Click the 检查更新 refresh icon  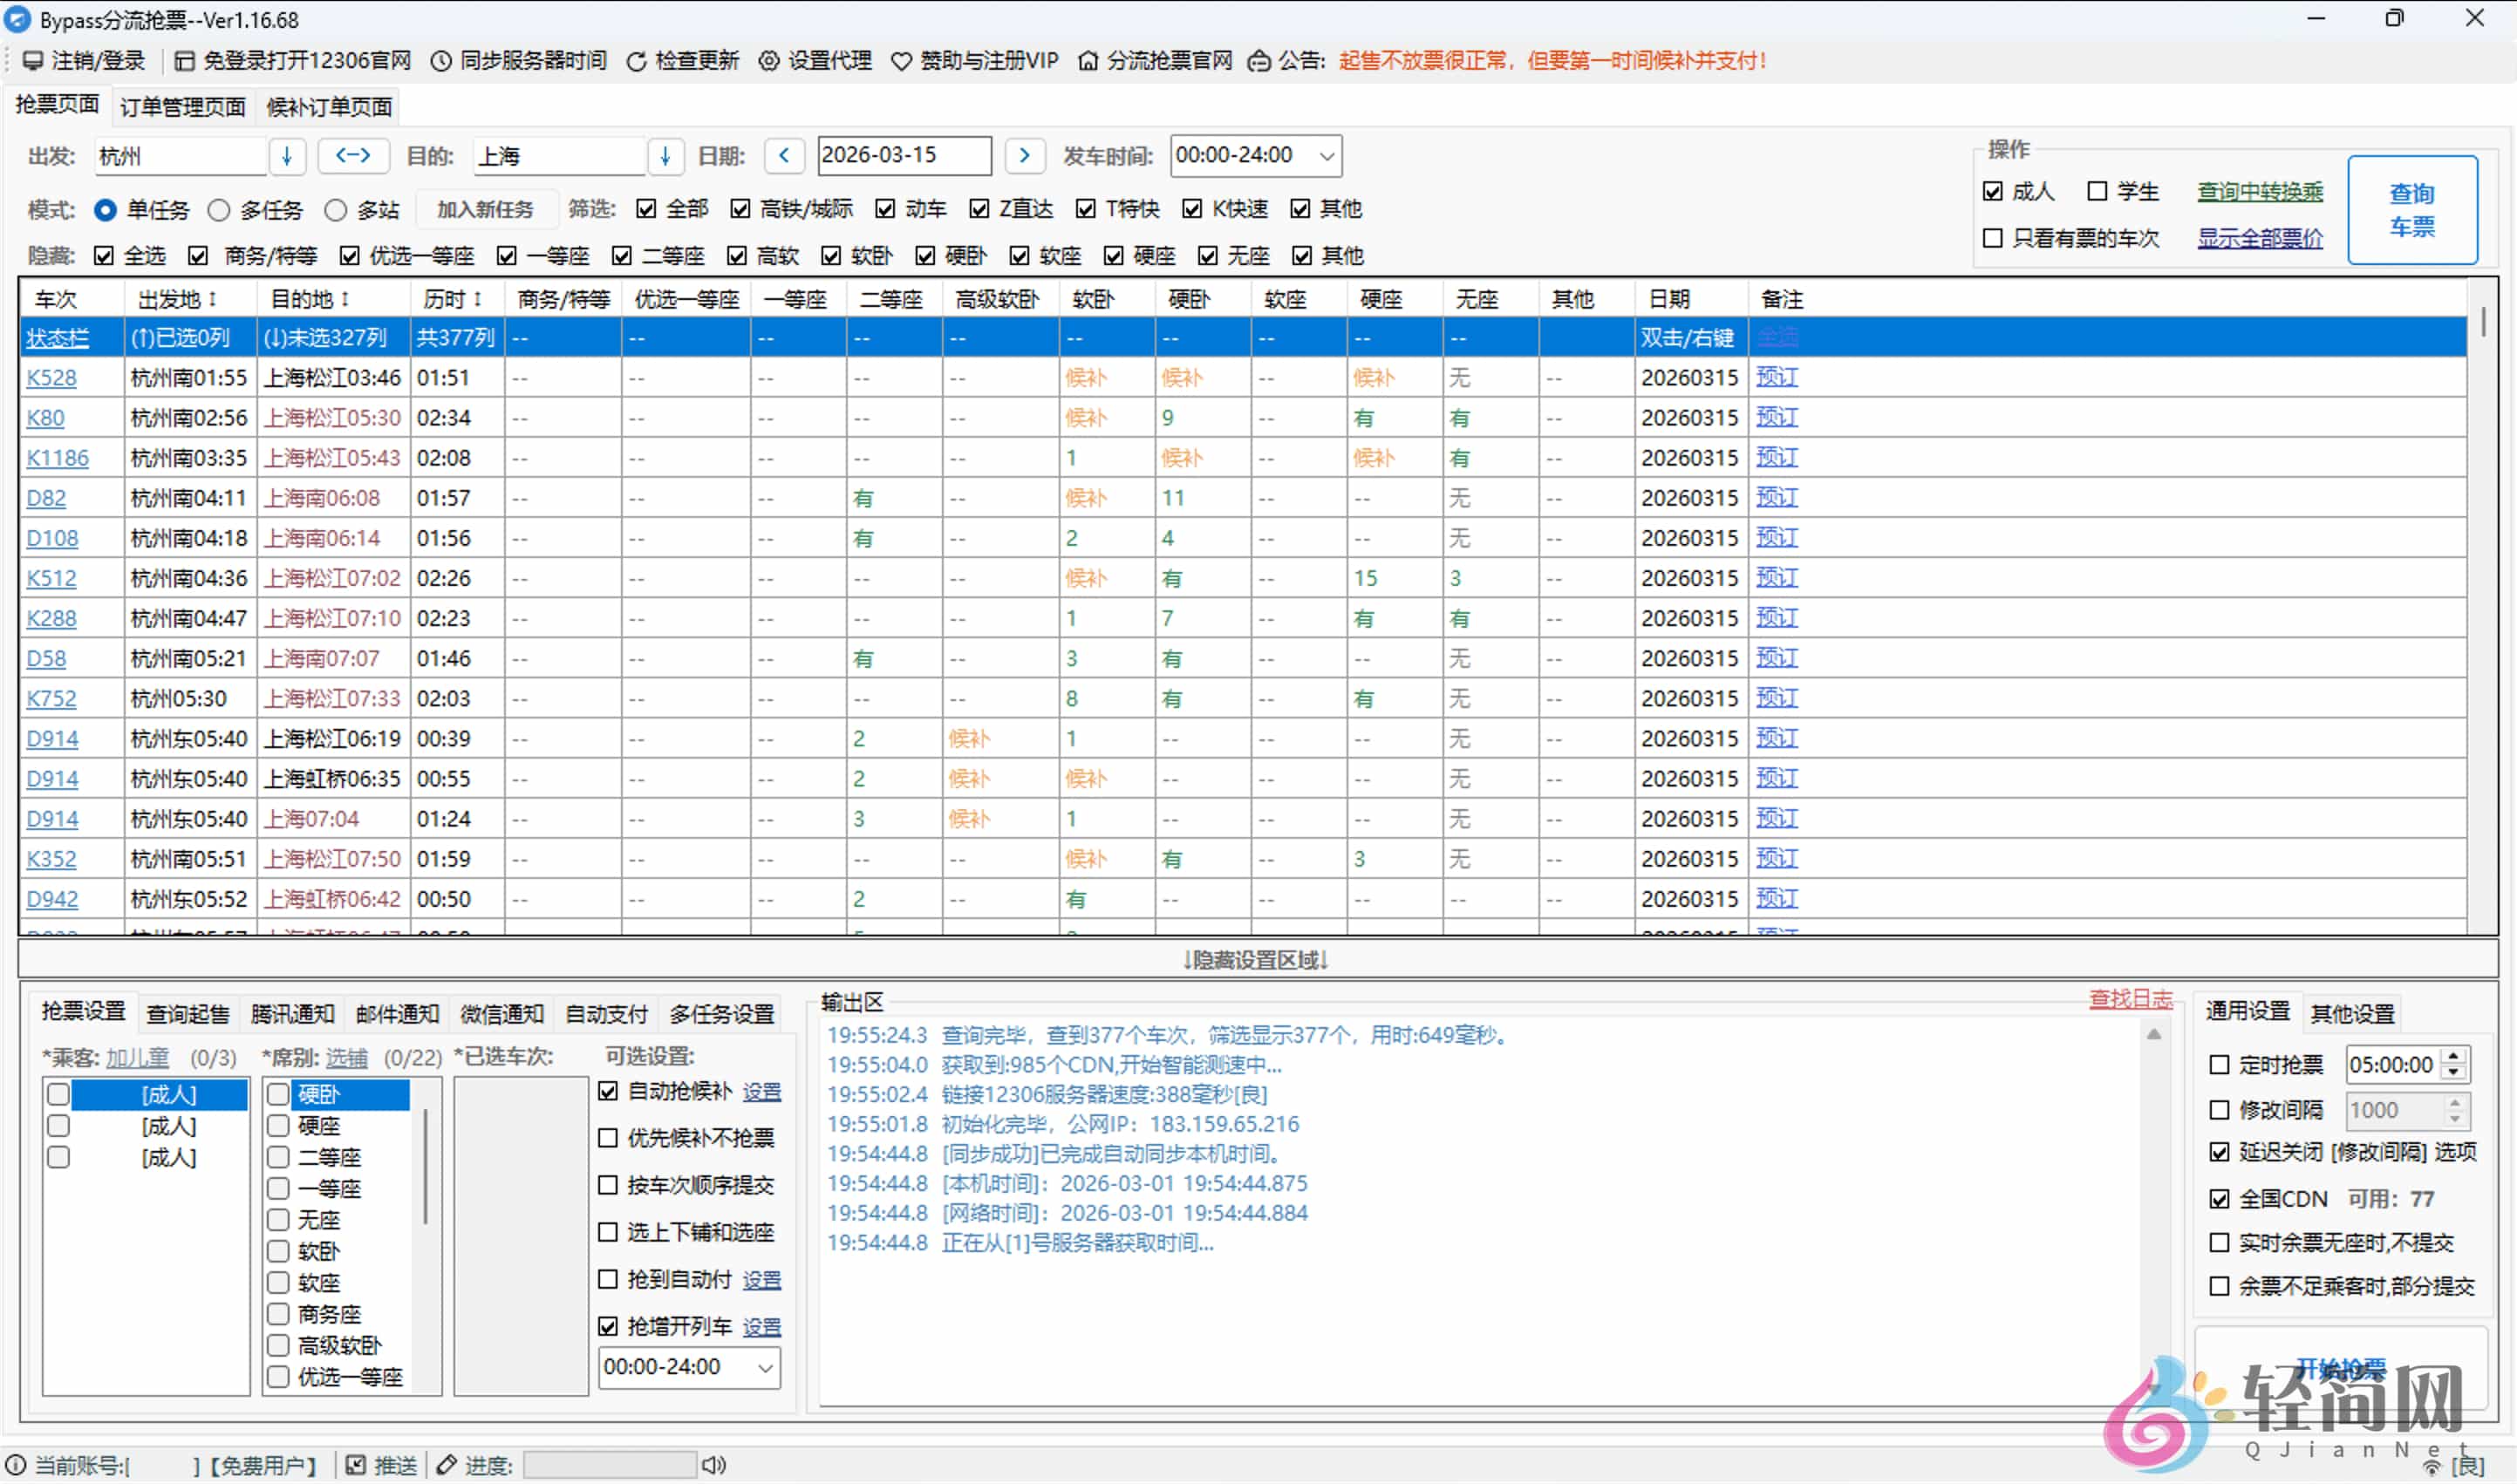pyautogui.click(x=637, y=61)
